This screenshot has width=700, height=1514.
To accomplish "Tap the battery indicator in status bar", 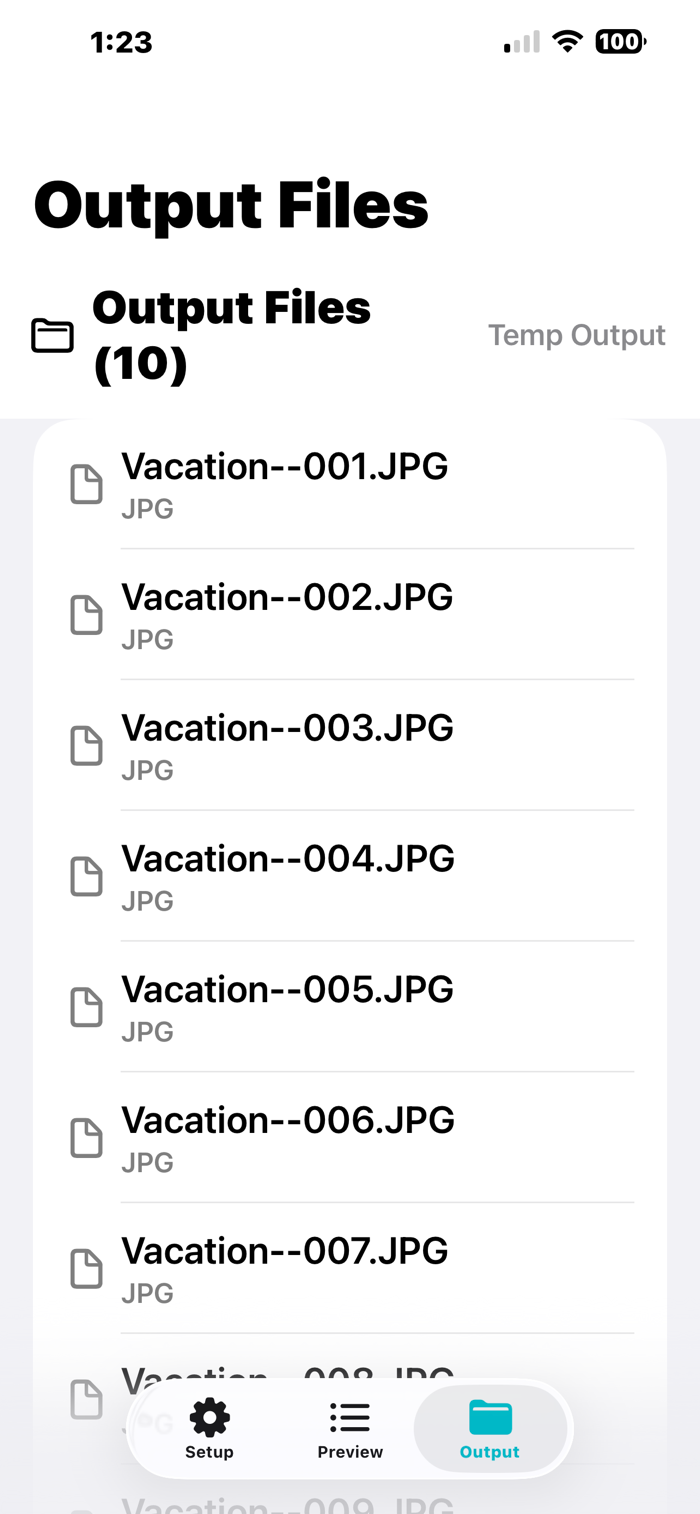I will coord(620,42).
